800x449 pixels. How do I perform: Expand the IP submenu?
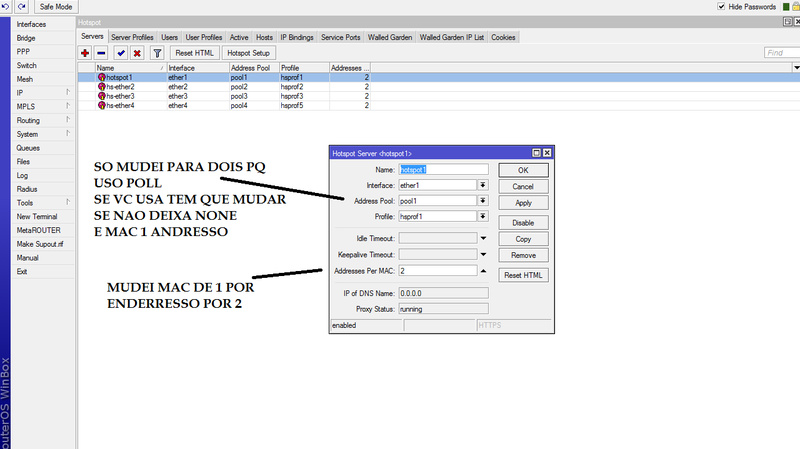[67, 92]
